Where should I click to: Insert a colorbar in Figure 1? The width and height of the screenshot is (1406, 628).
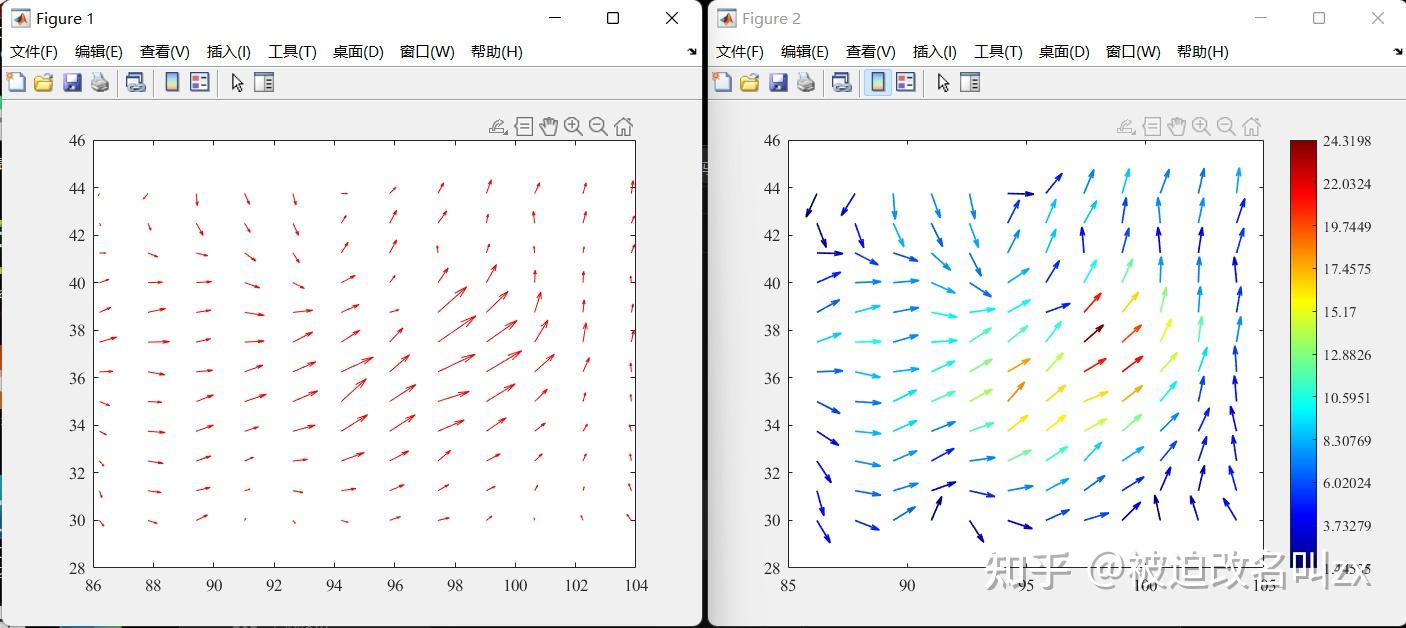[x=171, y=82]
